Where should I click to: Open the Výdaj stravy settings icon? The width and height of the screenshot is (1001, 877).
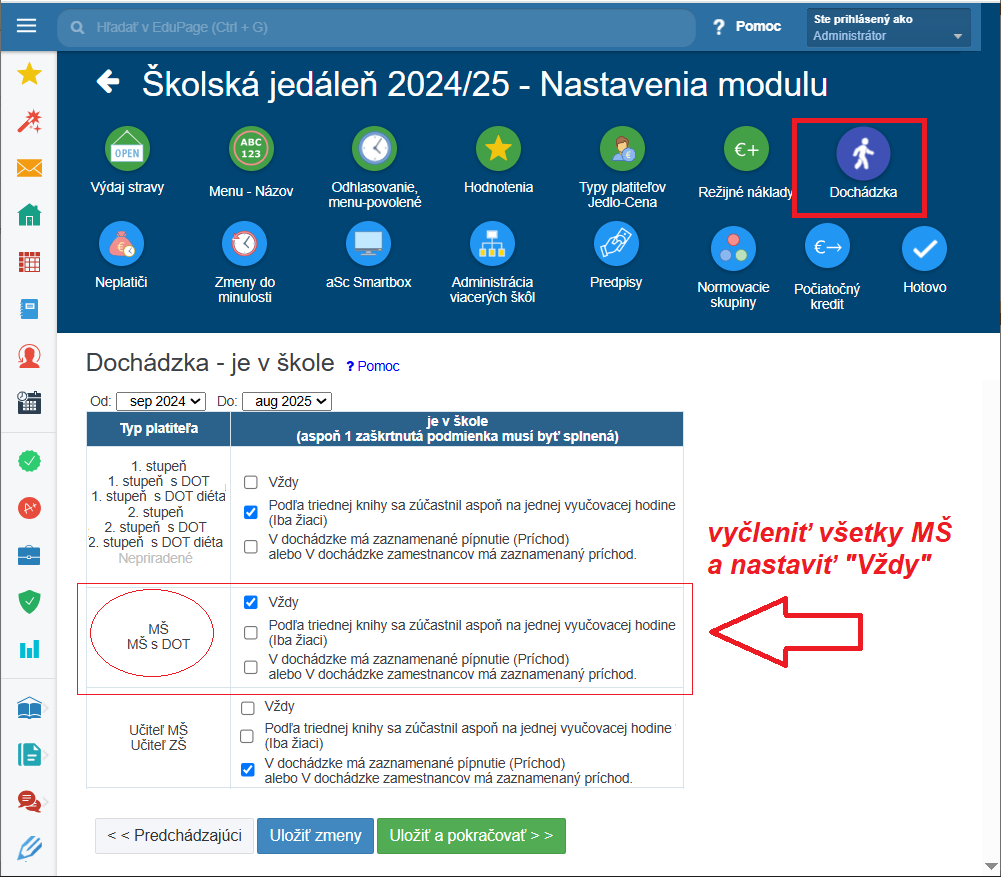tap(127, 150)
